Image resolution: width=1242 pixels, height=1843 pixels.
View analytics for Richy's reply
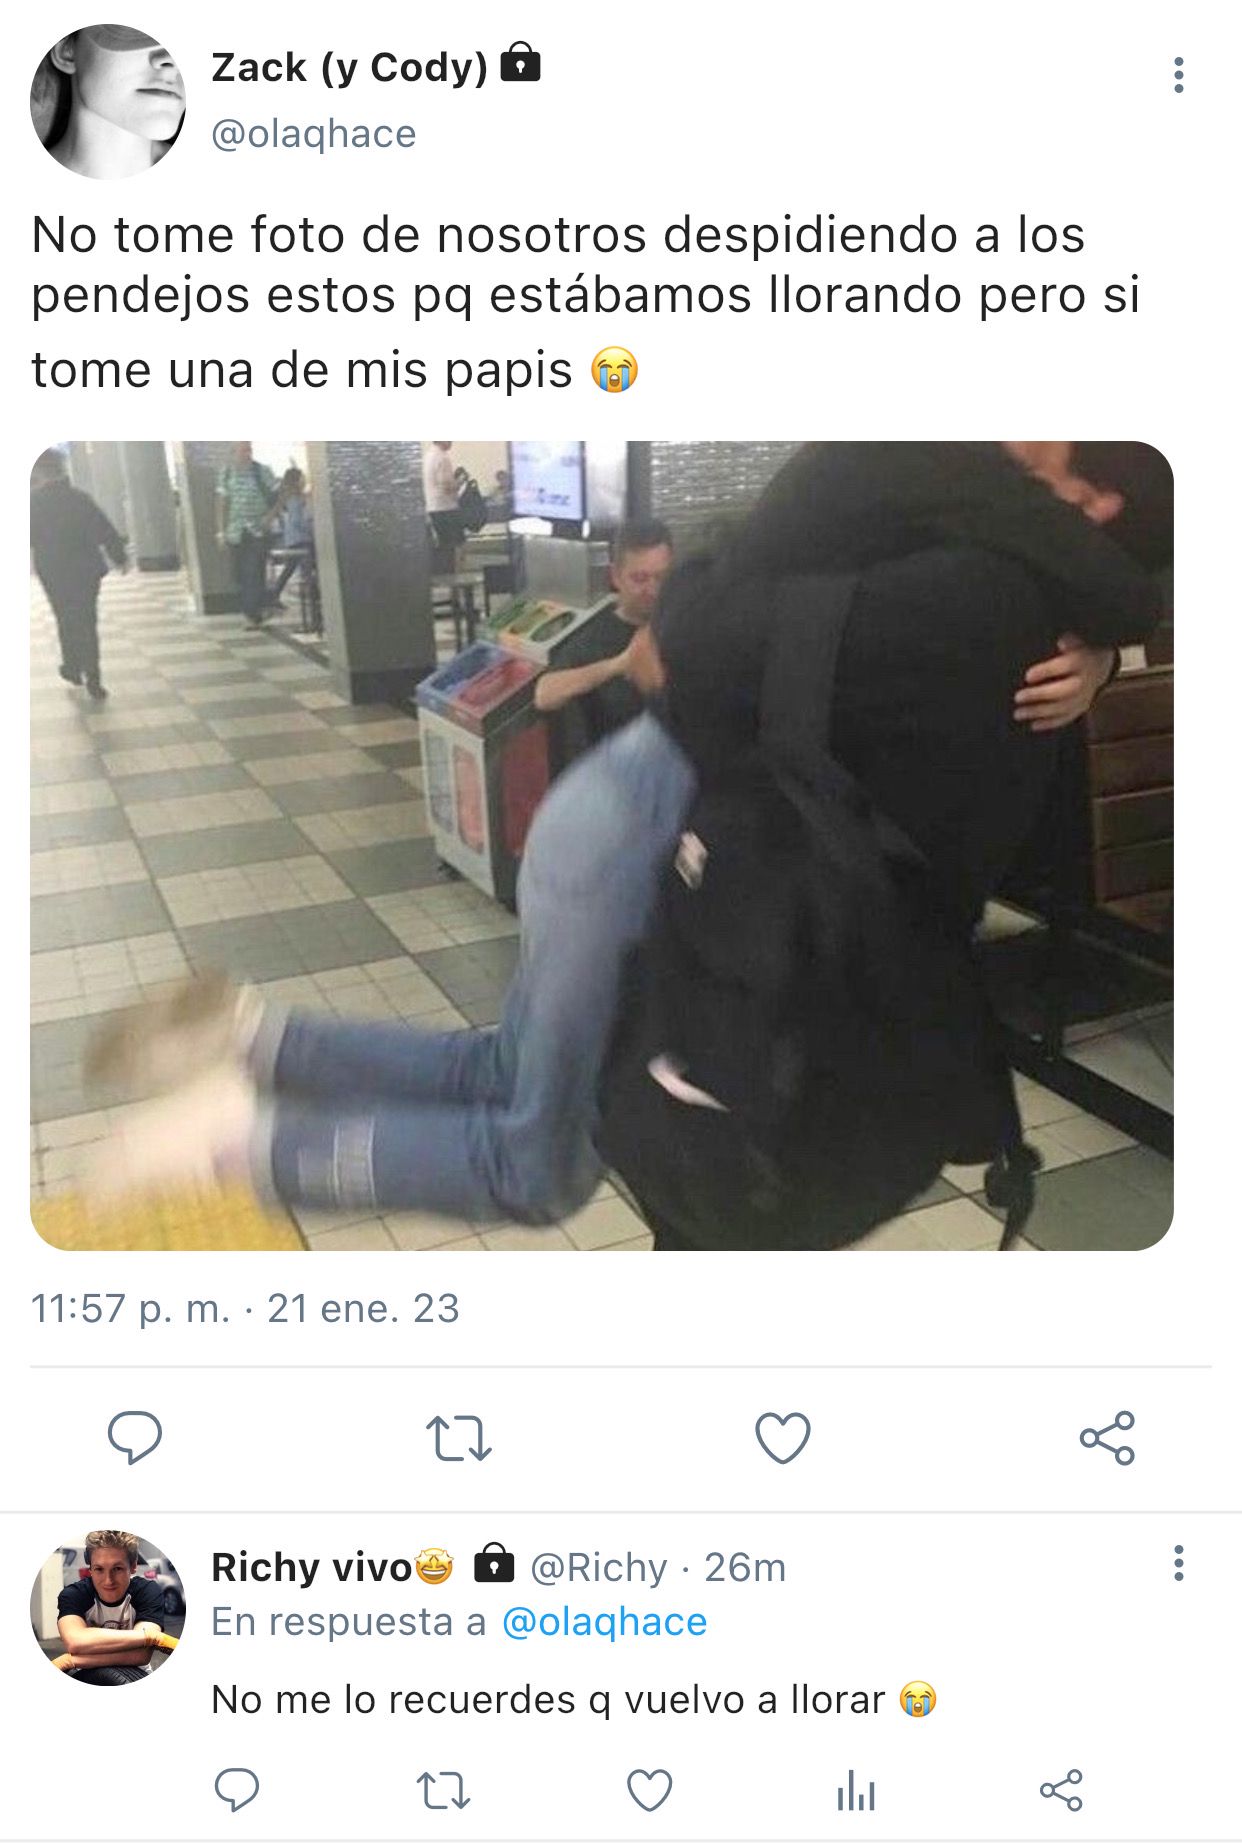(856, 1790)
